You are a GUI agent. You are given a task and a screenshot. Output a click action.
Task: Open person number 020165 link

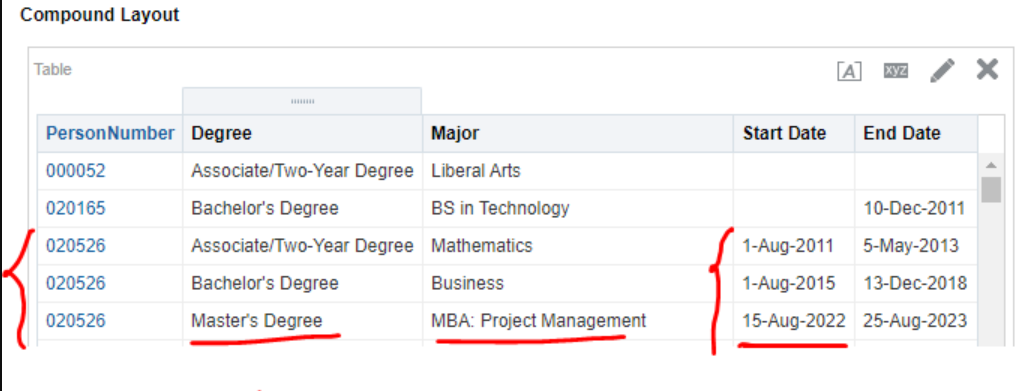(x=76, y=209)
